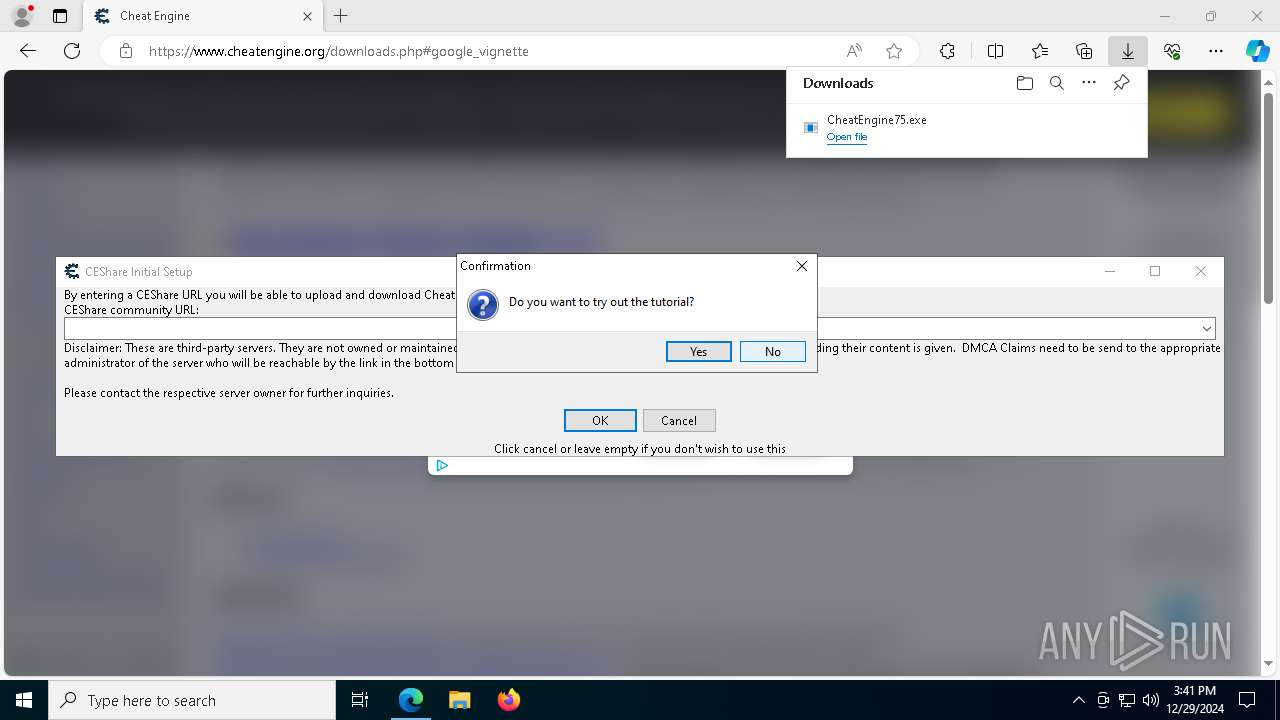Show hidden system tray icons
Image resolution: width=1280 pixels, height=720 pixels.
coord(1079,700)
